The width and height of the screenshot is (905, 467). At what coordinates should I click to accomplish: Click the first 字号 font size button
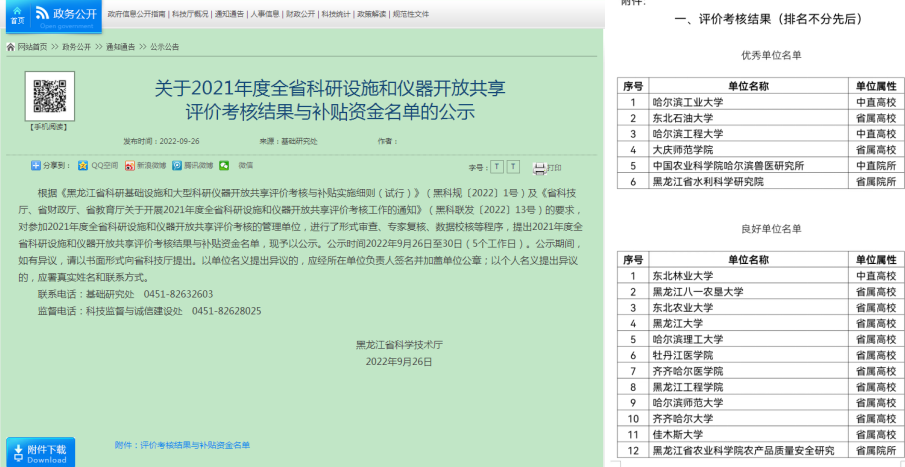[x=497, y=166]
